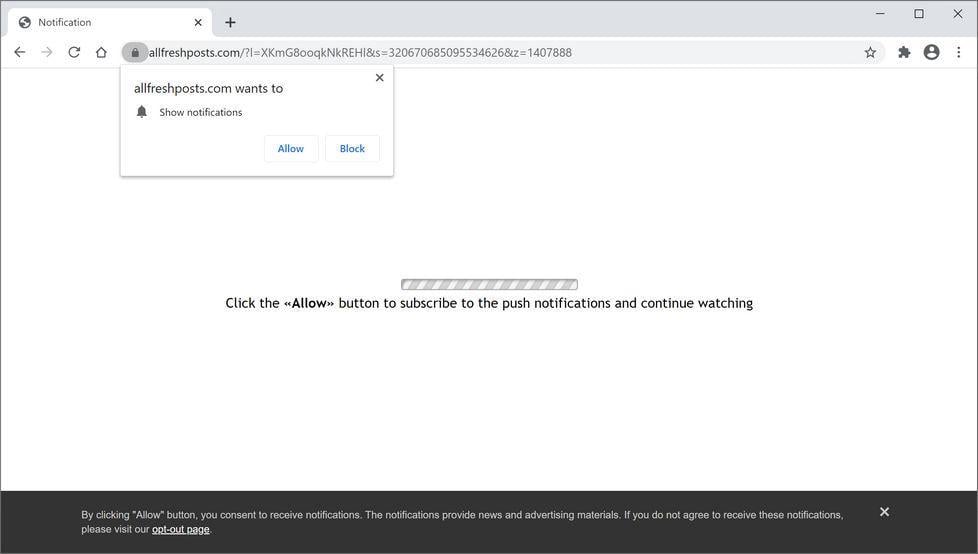Click the forward navigation arrow

coord(47,52)
